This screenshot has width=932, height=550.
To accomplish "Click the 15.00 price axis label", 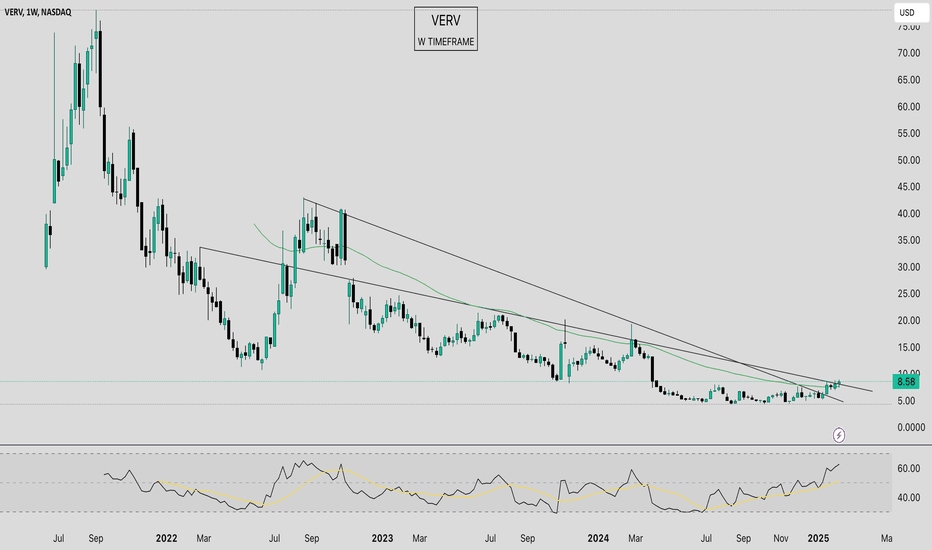I will click(909, 347).
